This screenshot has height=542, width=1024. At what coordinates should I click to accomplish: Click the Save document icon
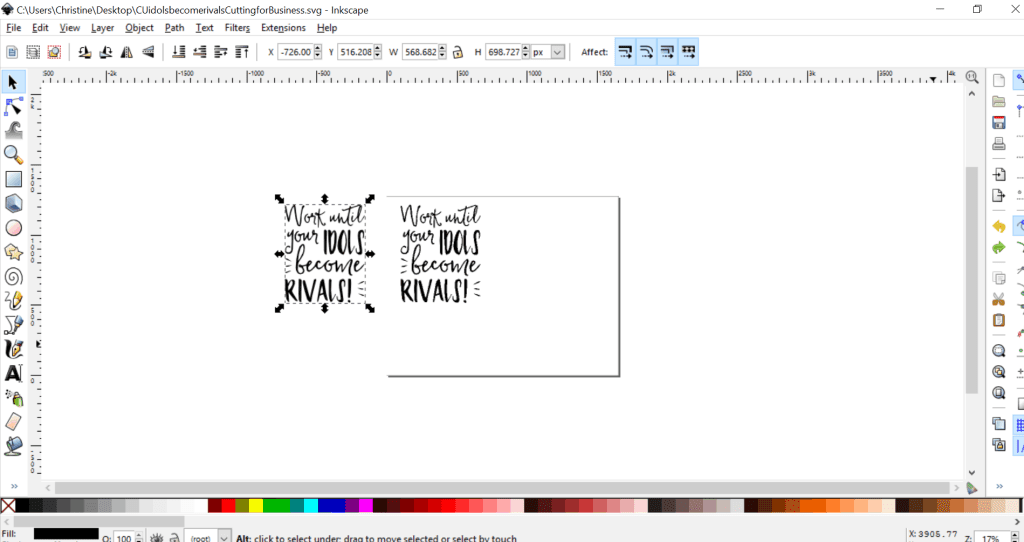tap(999, 123)
